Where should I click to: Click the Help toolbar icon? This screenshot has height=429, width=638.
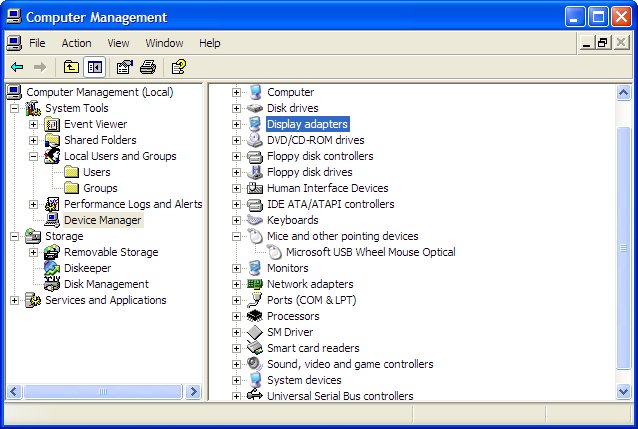coord(179,67)
